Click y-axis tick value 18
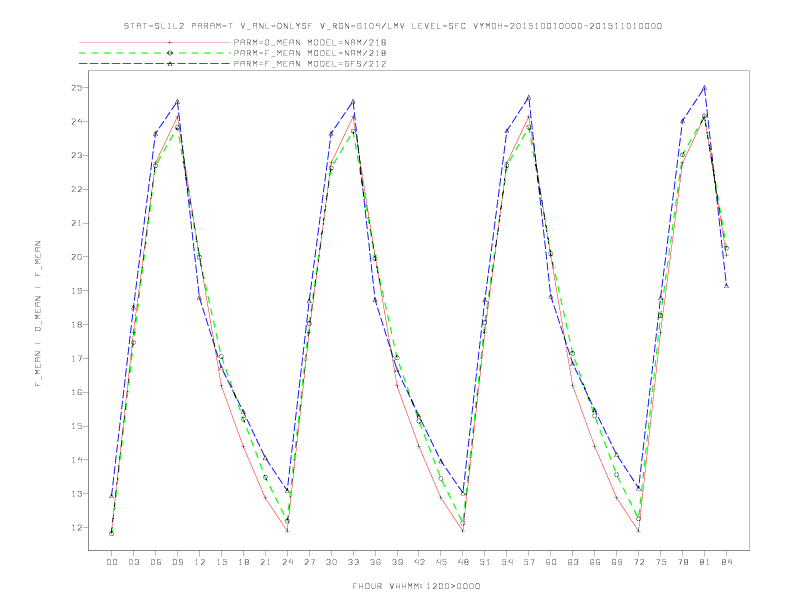This screenshot has width=792, height=612. (x=77, y=325)
